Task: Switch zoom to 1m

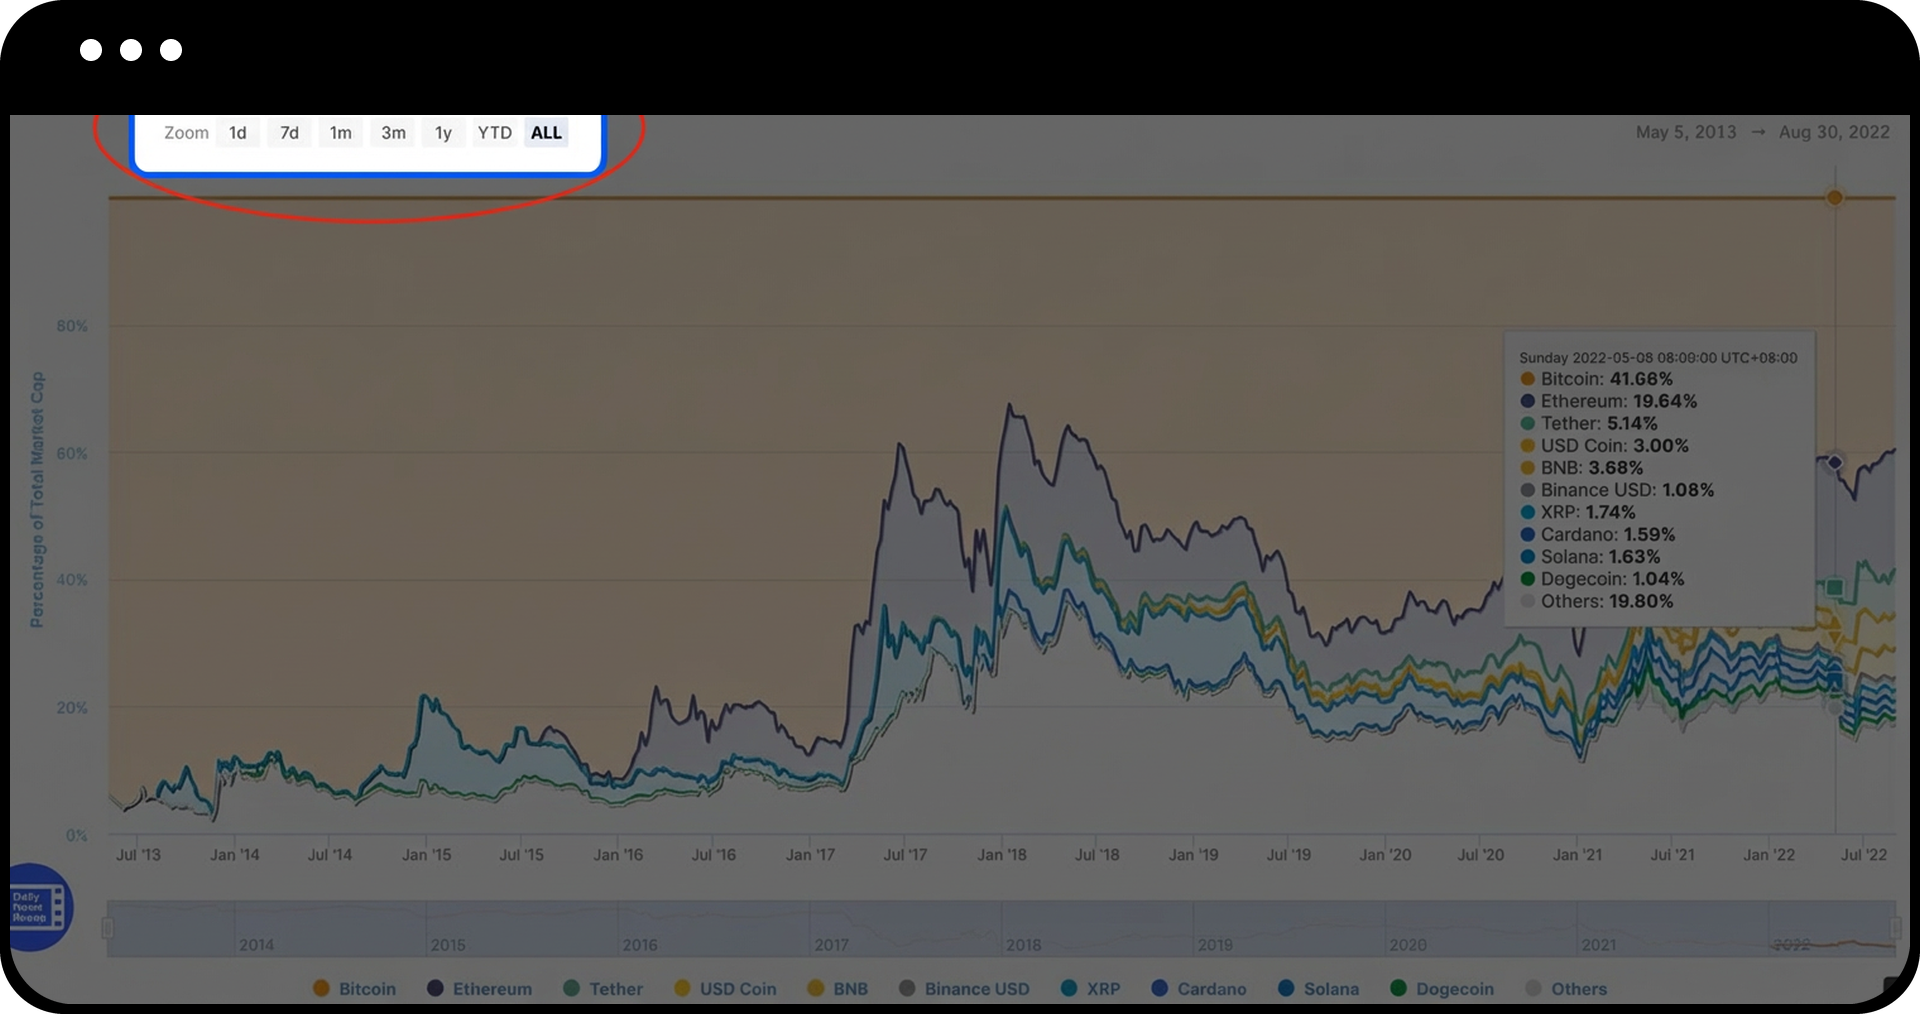Action: pos(341,133)
